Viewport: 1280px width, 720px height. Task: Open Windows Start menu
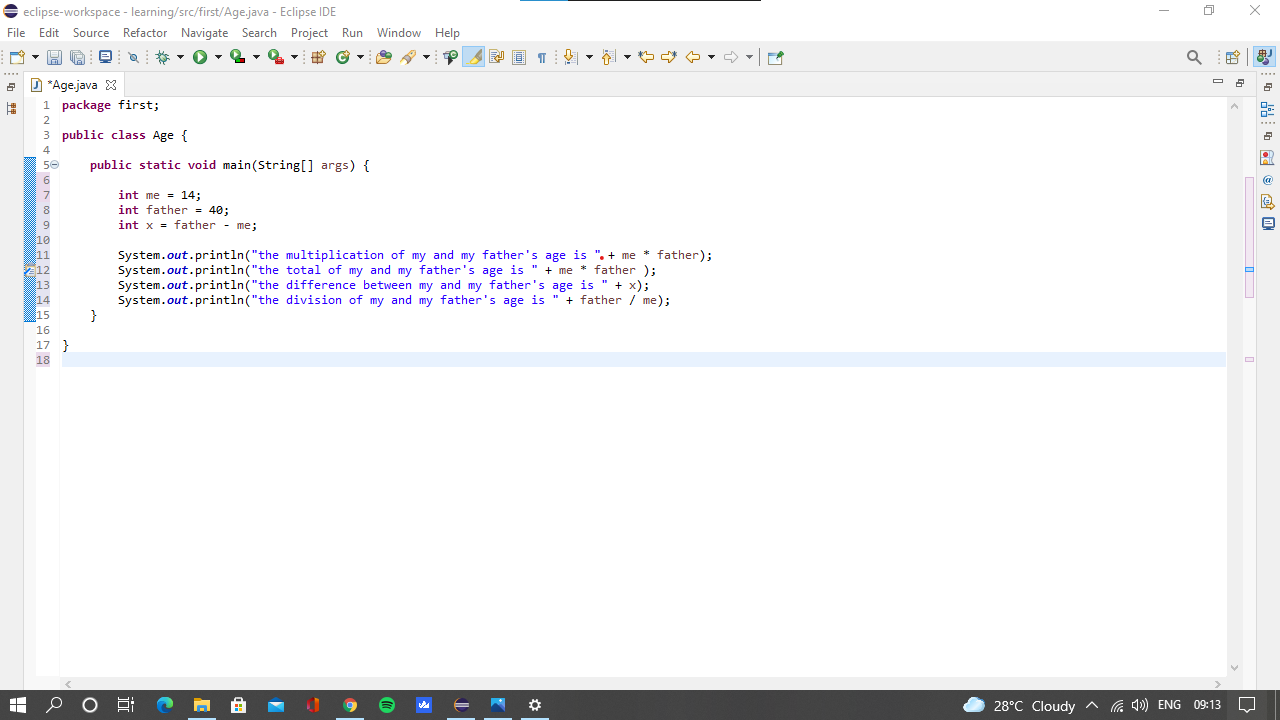point(17,705)
